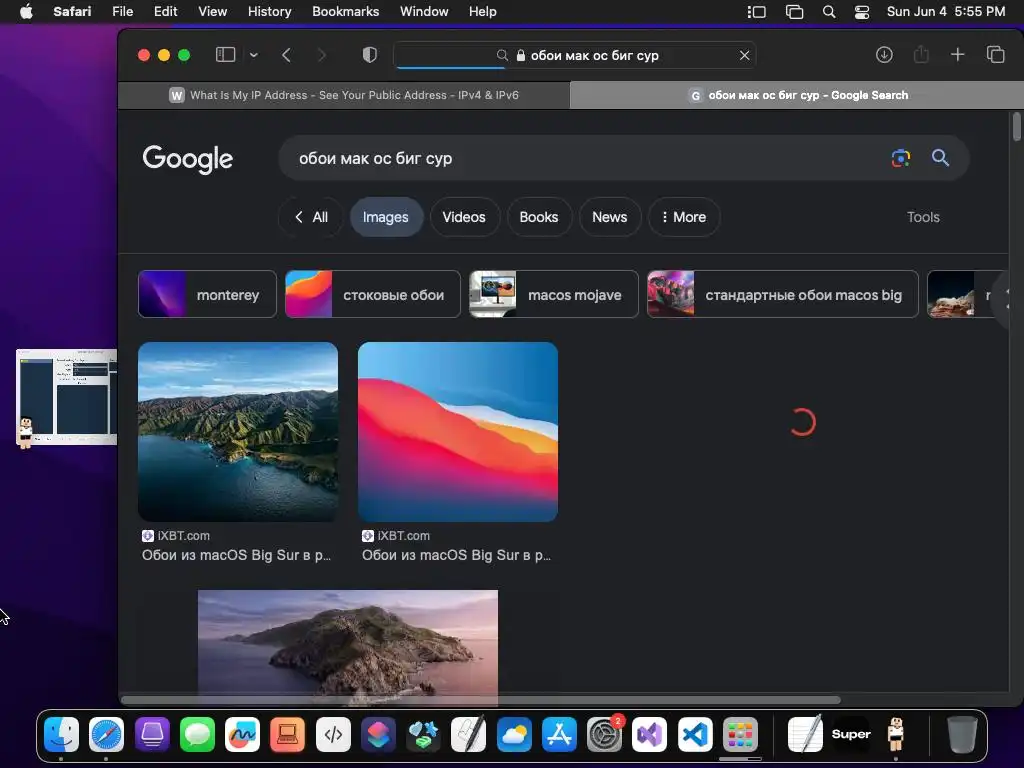Open TextEdit from the Dock
Viewport: 1024px width, 768px height.
pyautogui.click(x=805, y=735)
